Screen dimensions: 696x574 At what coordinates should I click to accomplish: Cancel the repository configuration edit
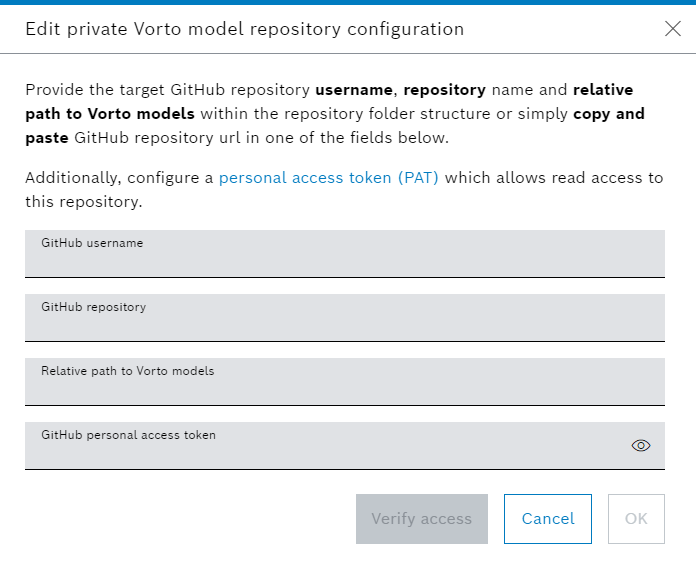548,519
